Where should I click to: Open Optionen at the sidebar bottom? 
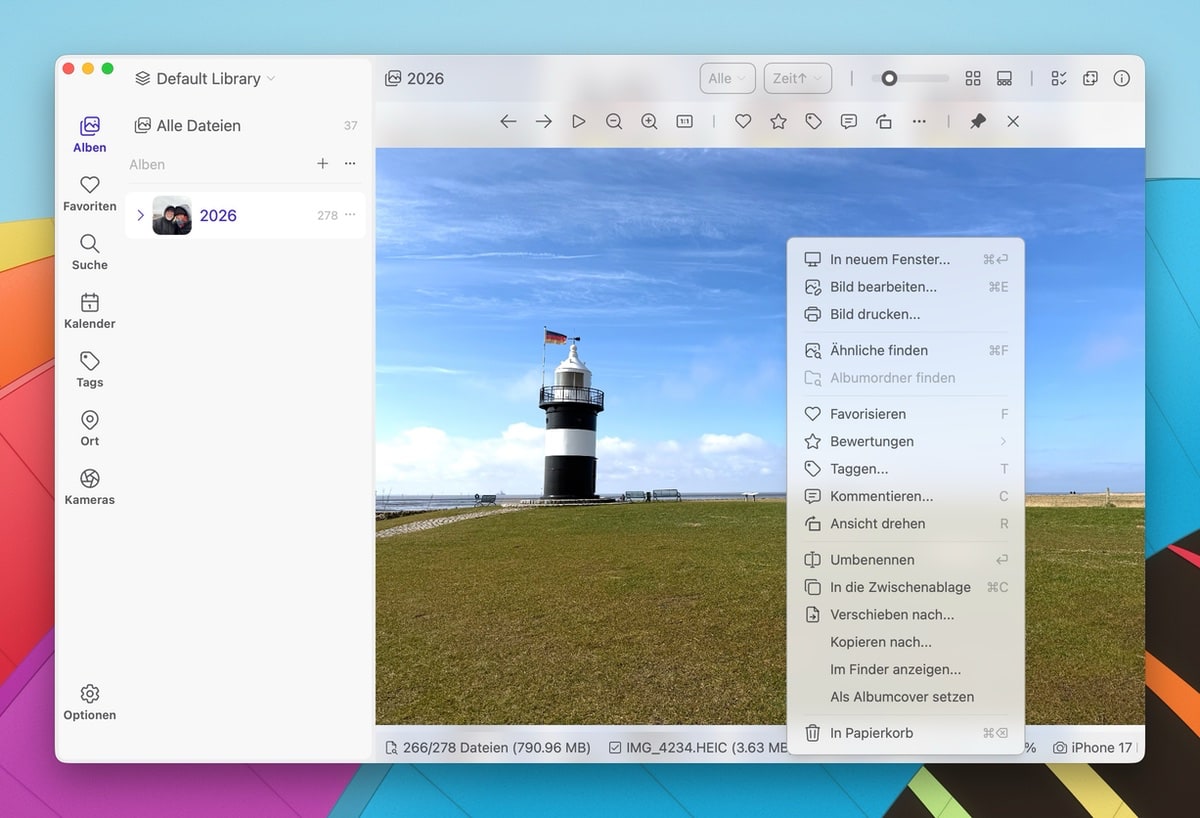[x=89, y=701]
